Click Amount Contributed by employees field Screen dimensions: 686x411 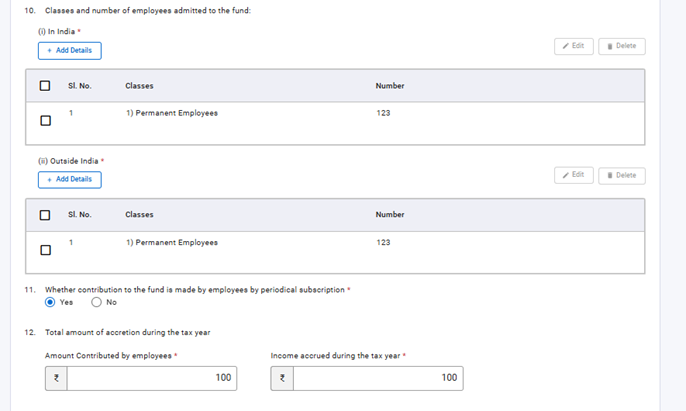(152, 378)
